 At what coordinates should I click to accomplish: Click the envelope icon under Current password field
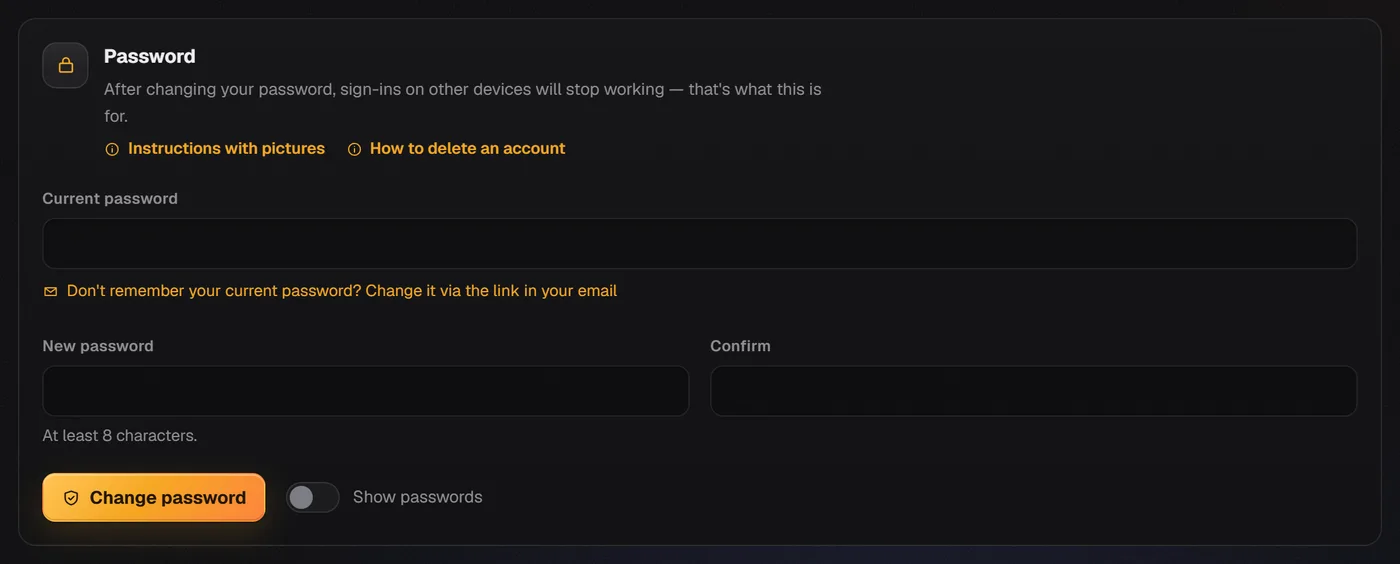(x=50, y=292)
